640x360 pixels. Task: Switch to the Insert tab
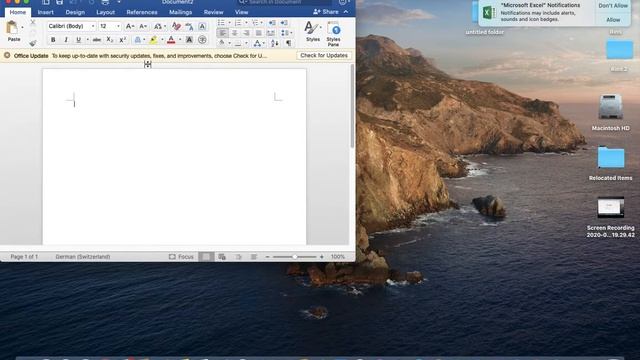46,12
